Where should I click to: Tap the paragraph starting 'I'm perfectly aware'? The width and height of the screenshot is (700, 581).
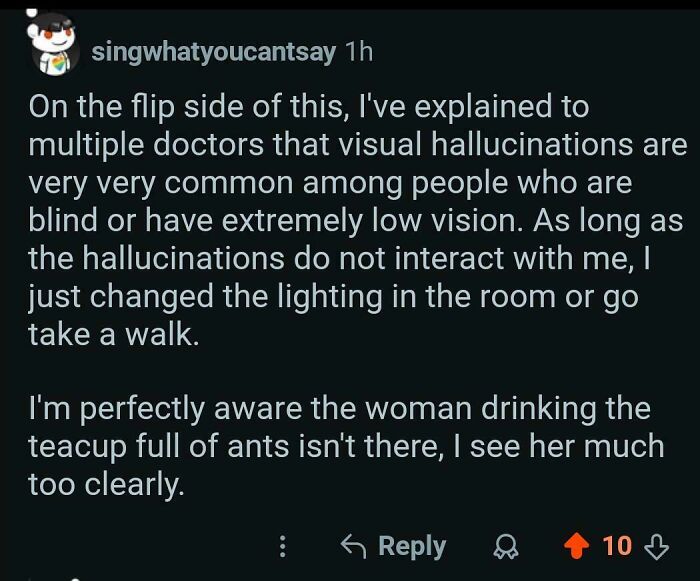(x=346, y=446)
